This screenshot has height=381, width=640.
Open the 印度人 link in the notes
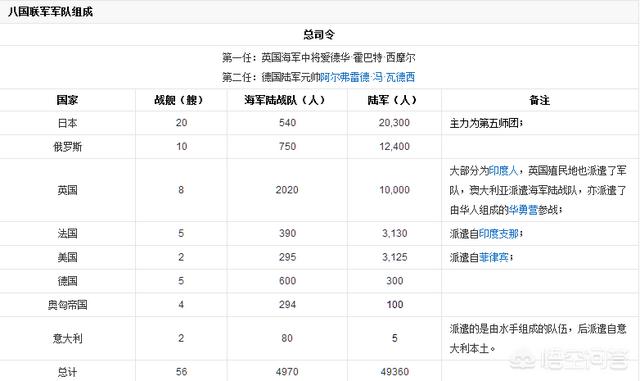(x=503, y=170)
